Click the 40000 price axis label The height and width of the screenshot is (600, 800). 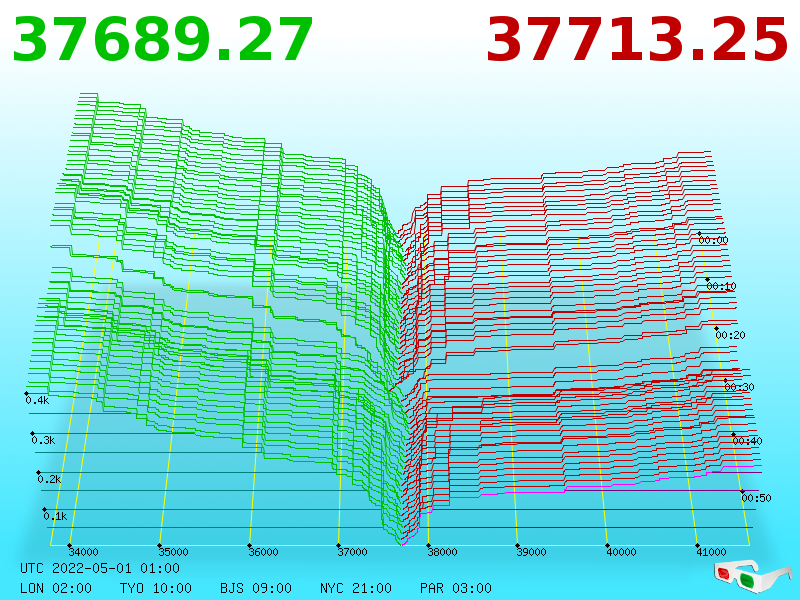click(x=621, y=552)
